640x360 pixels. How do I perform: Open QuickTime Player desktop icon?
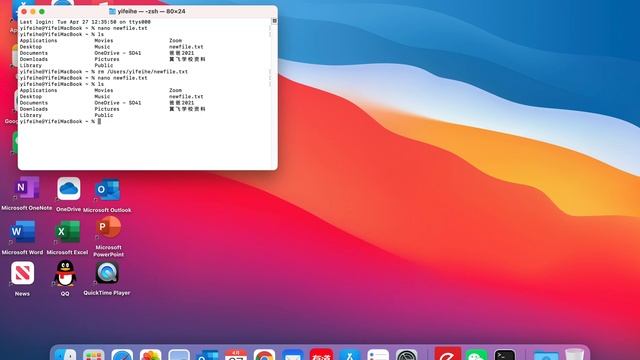pos(107,273)
